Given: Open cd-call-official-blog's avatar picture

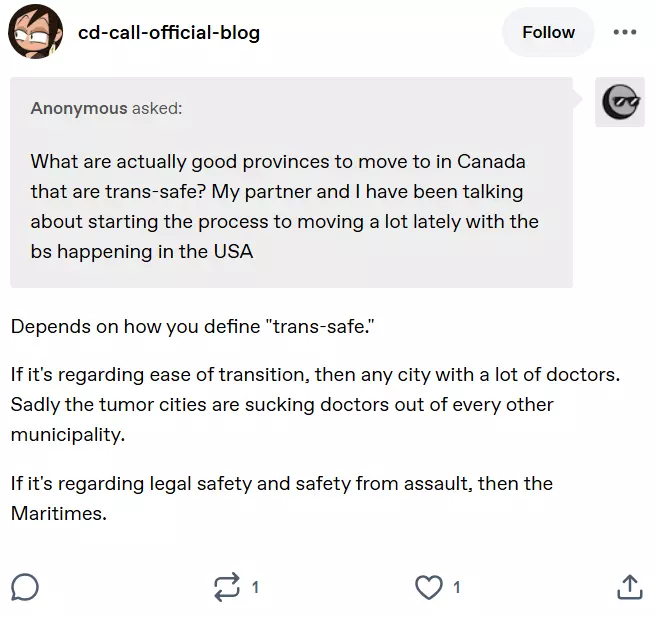Looking at the screenshot, I should coord(36,32).
